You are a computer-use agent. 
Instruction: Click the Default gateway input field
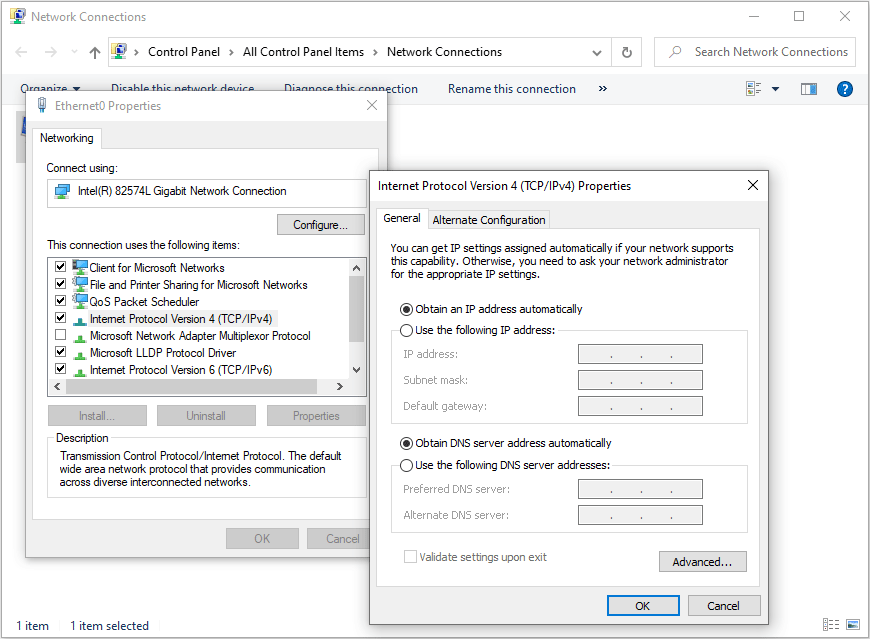click(x=640, y=407)
